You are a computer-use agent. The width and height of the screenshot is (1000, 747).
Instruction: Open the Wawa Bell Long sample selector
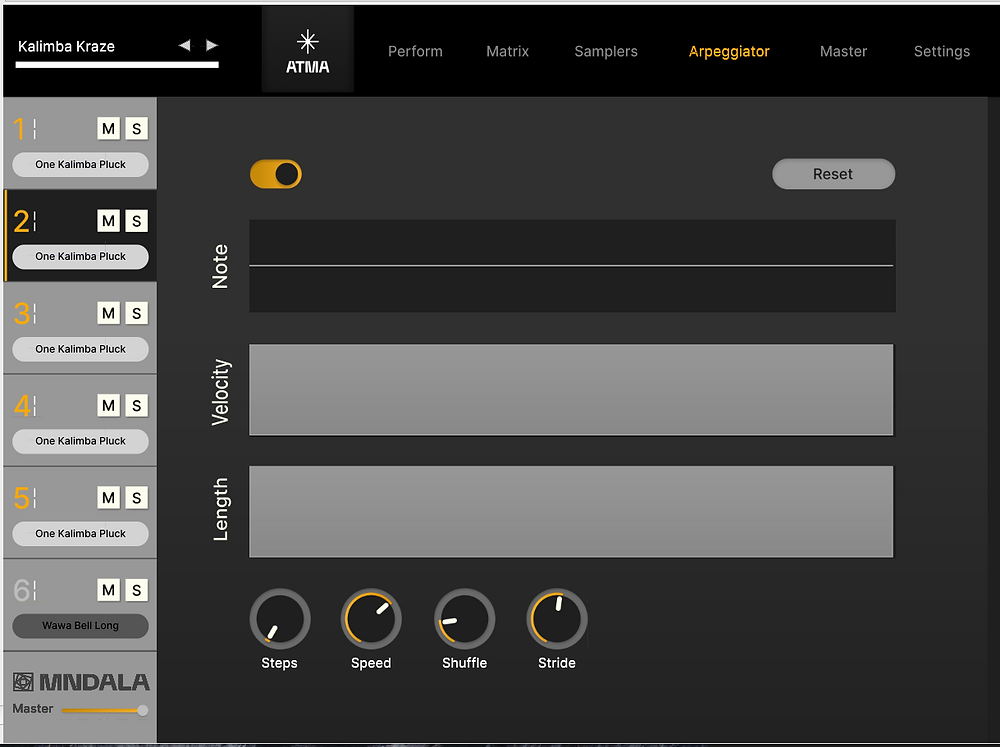point(80,626)
